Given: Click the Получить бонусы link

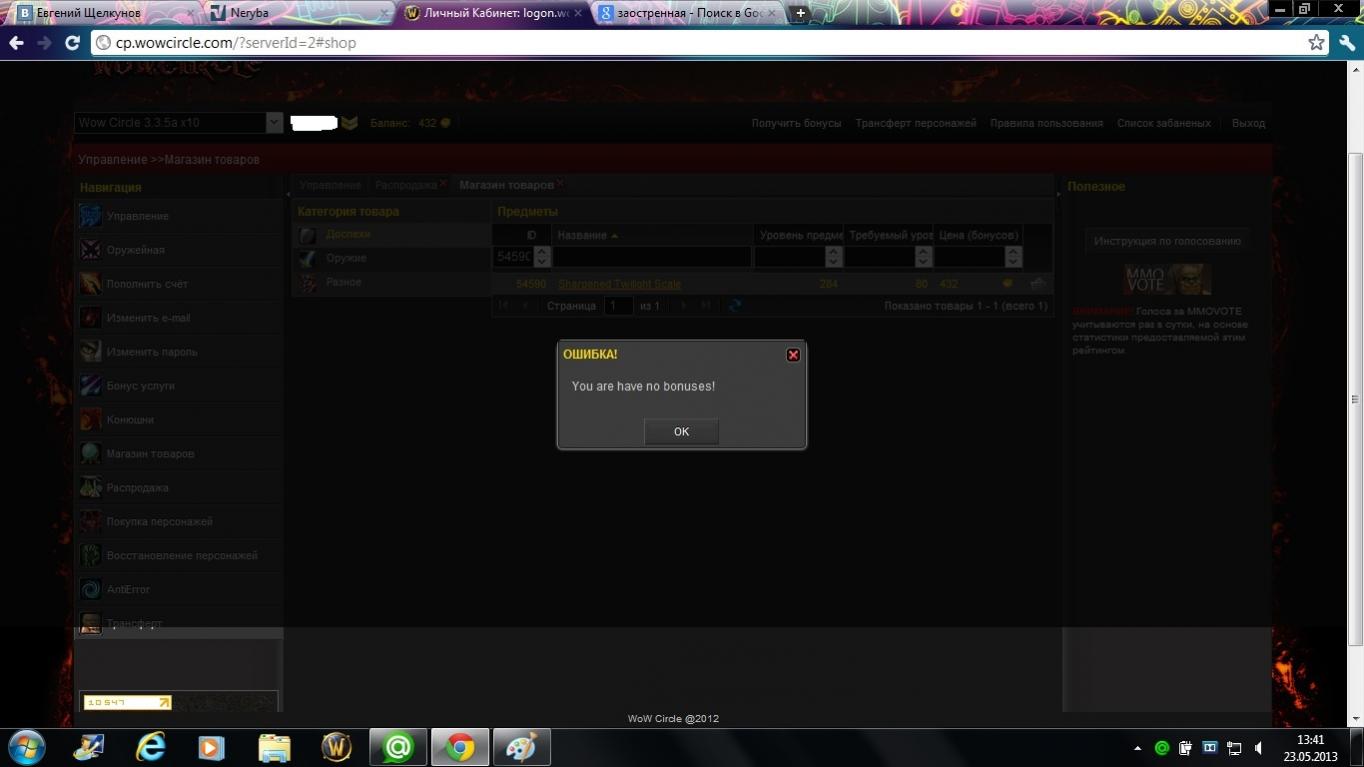Looking at the screenshot, I should [x=796, y=123].
